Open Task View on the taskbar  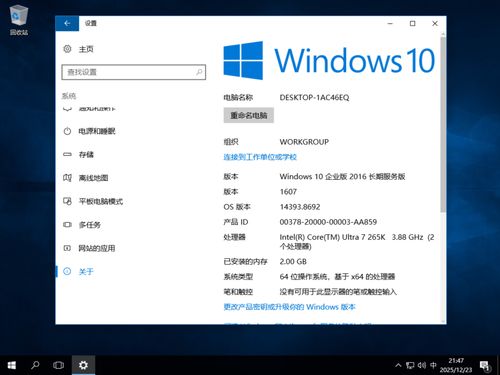point(59,365)
